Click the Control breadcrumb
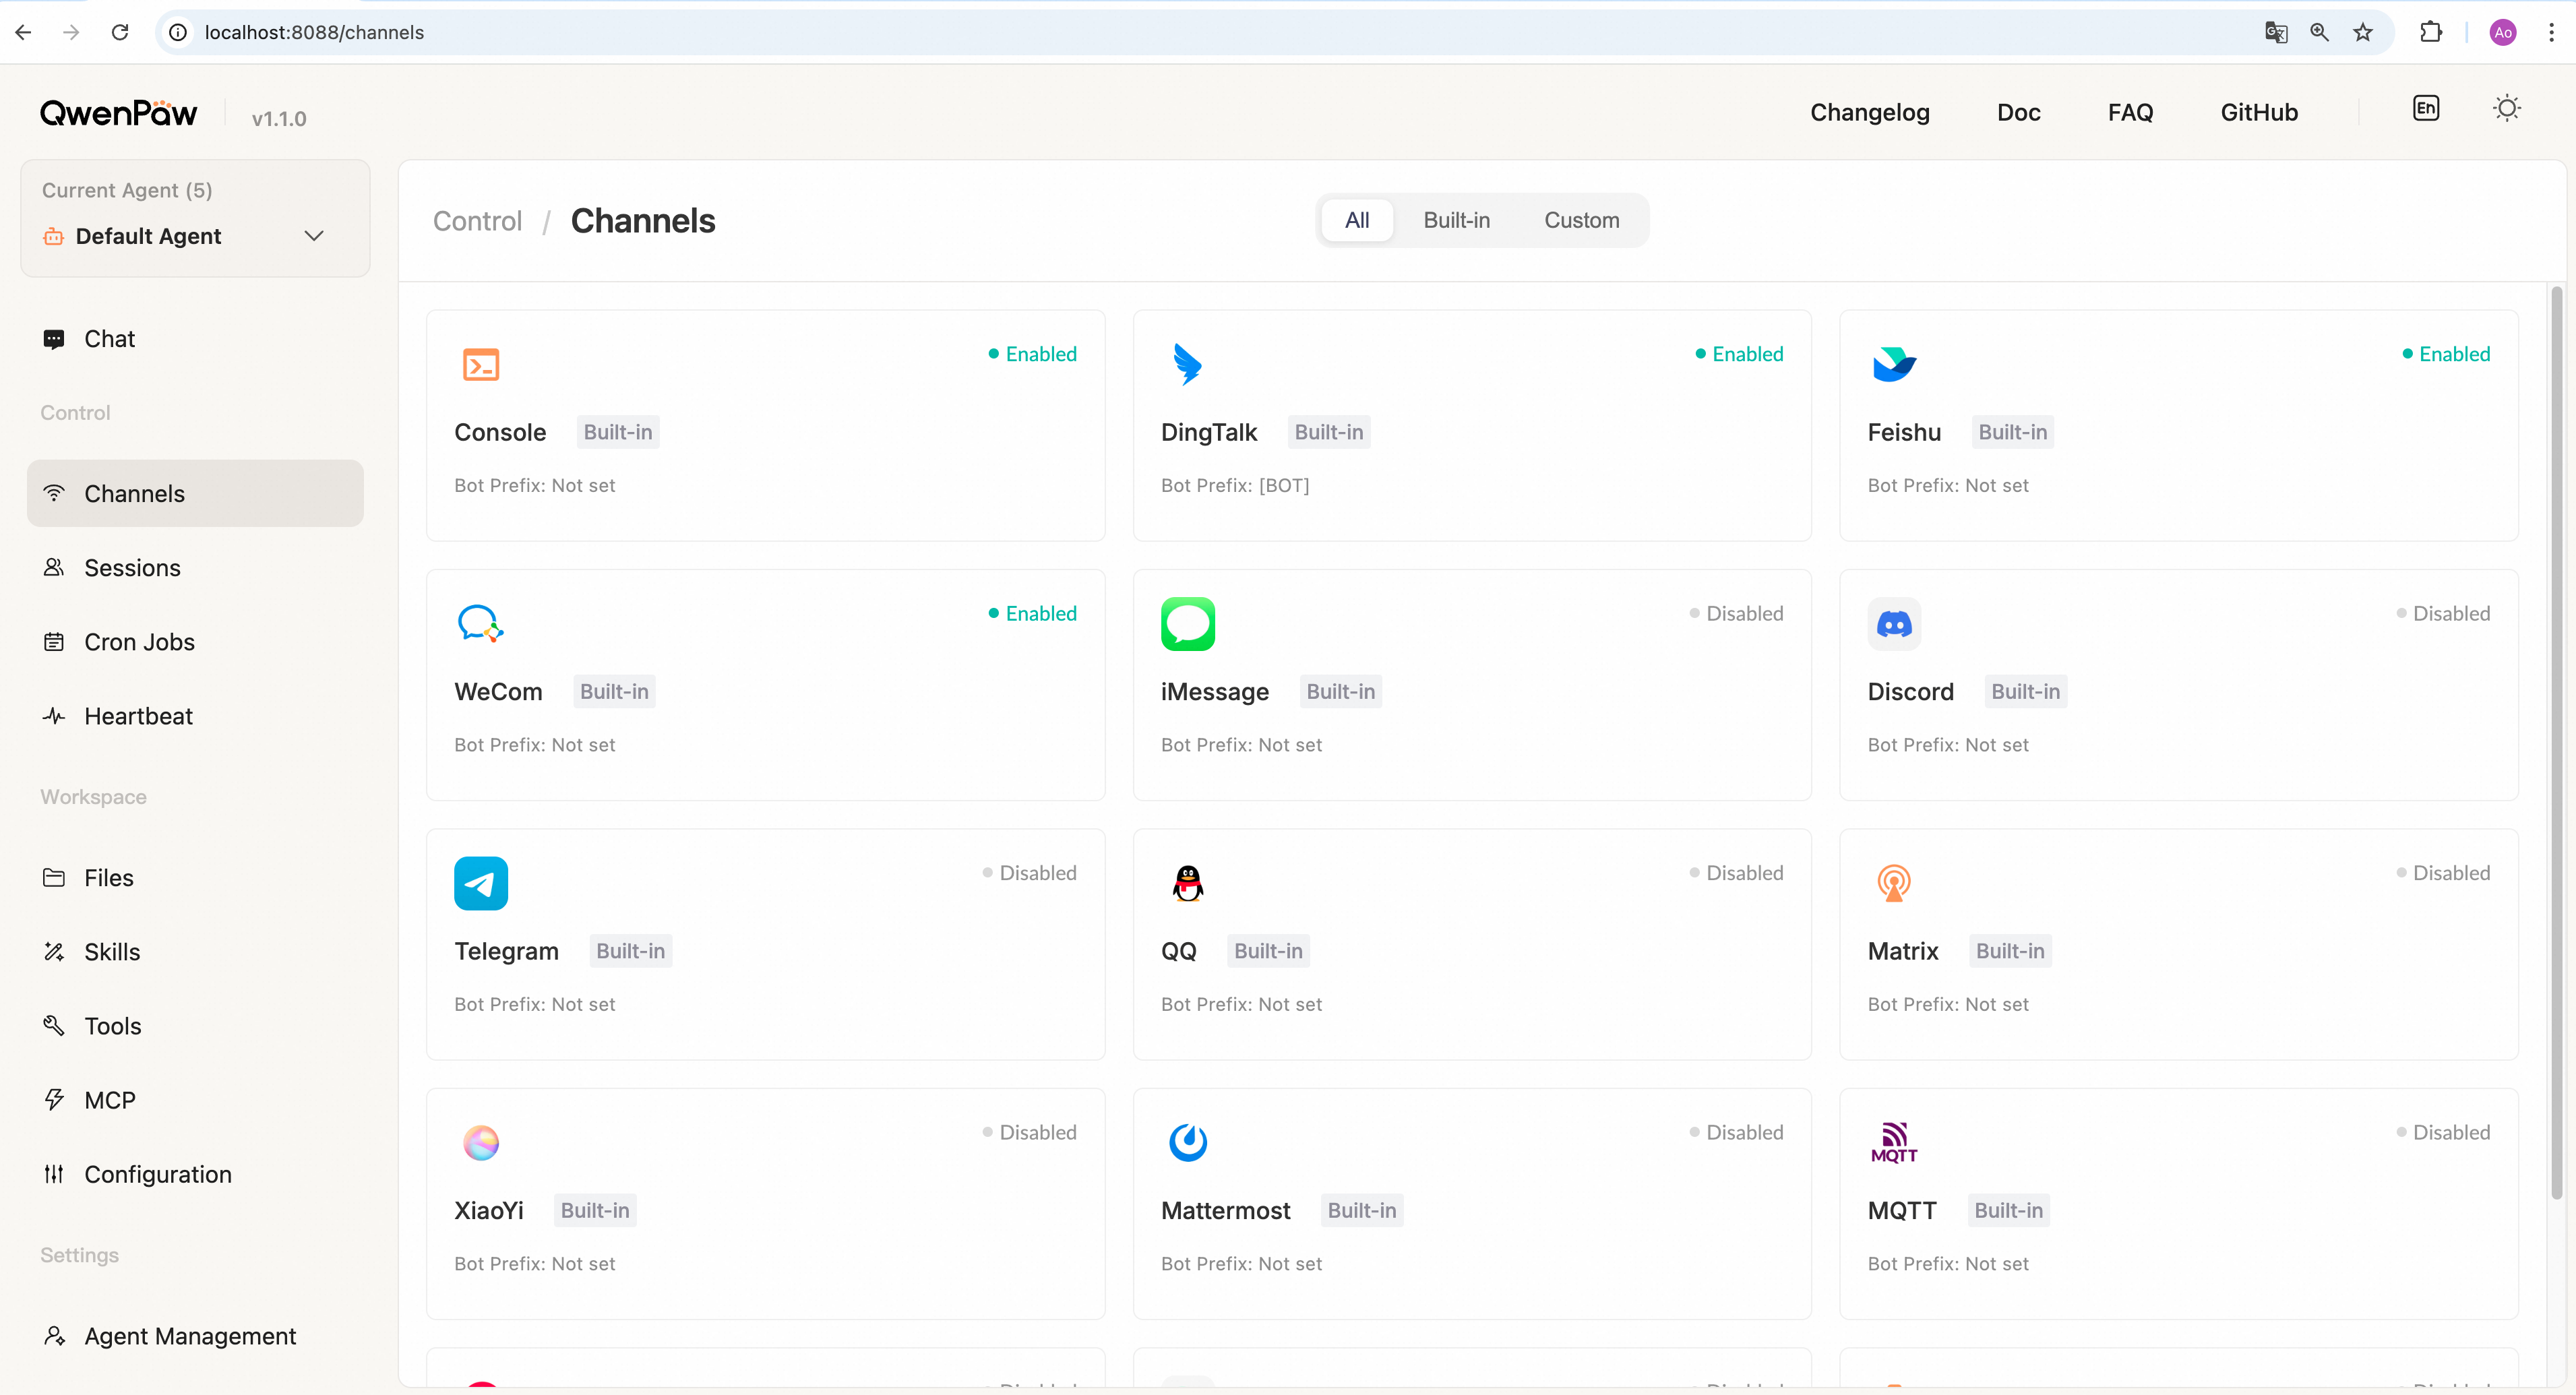The image size is (2576, 1395). click(x=477, y=221)
